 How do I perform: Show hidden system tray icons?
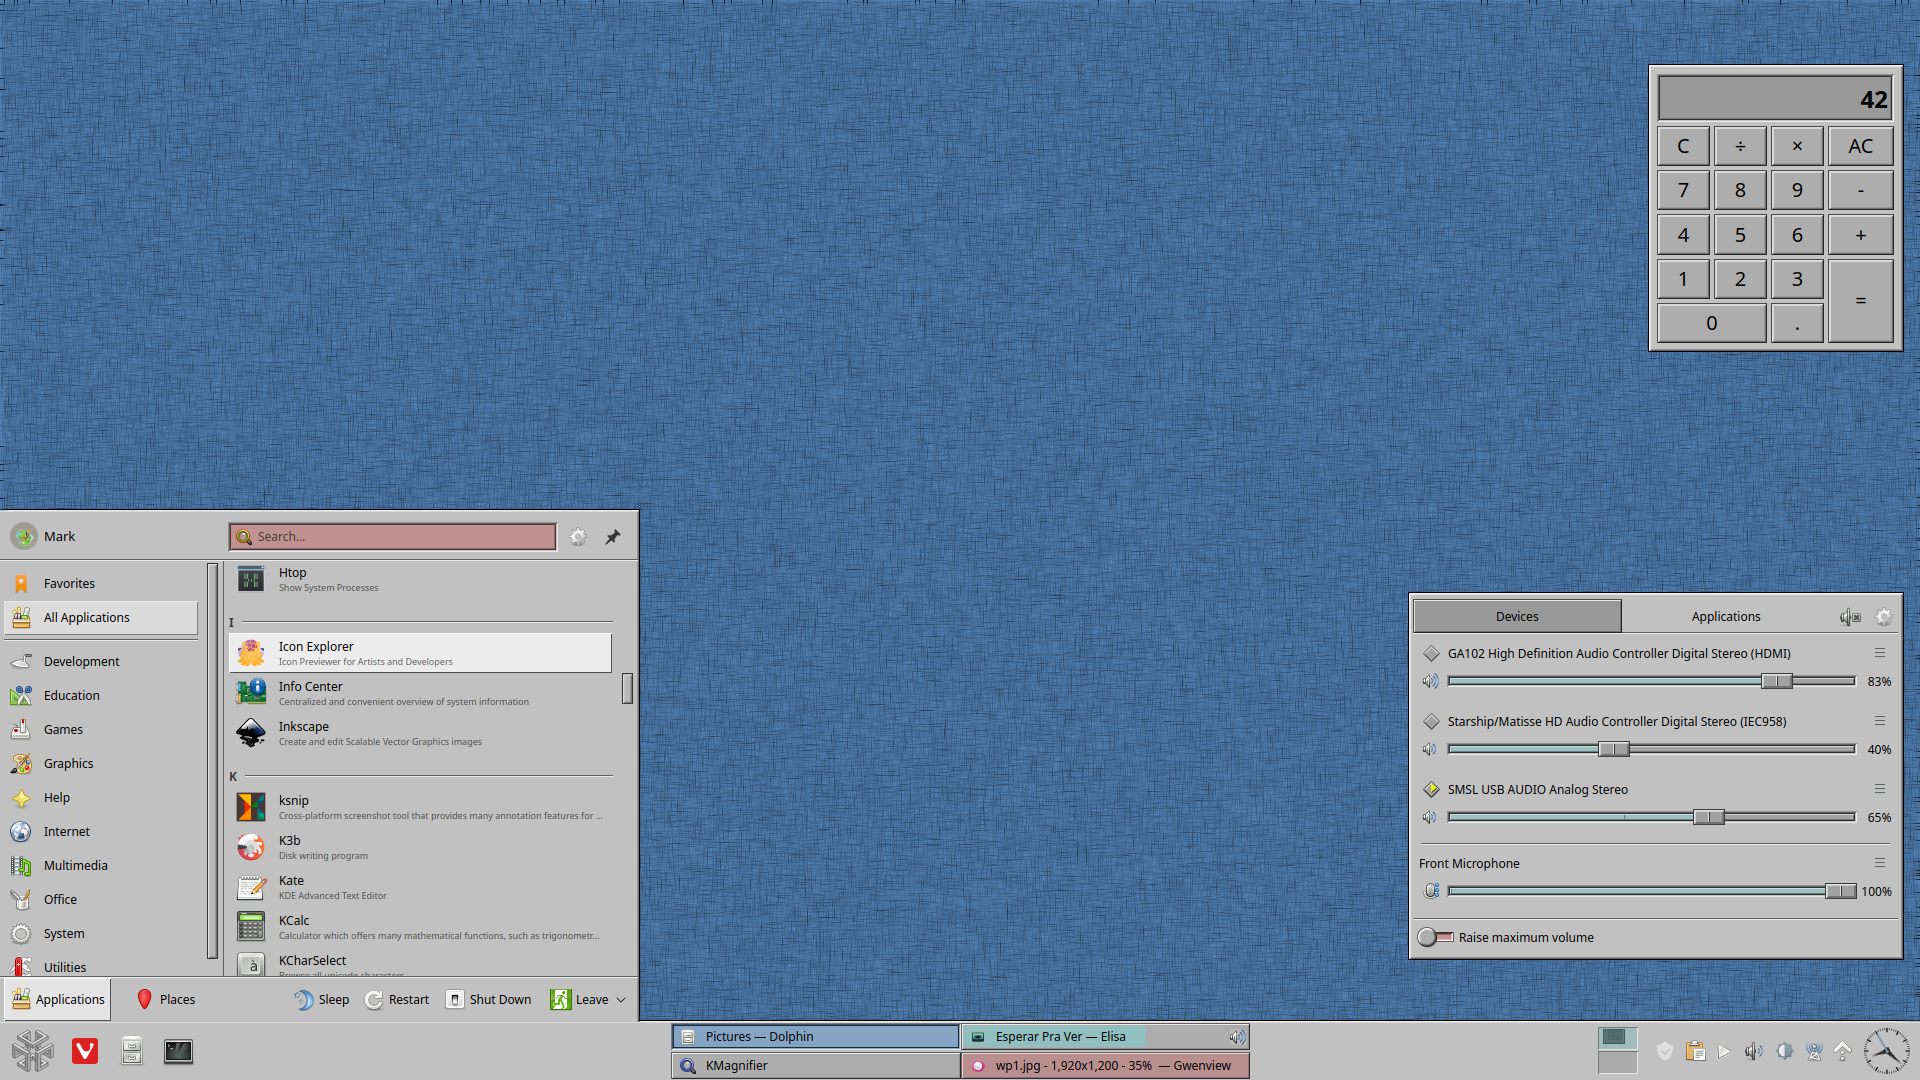(x=1843, y=1051)
